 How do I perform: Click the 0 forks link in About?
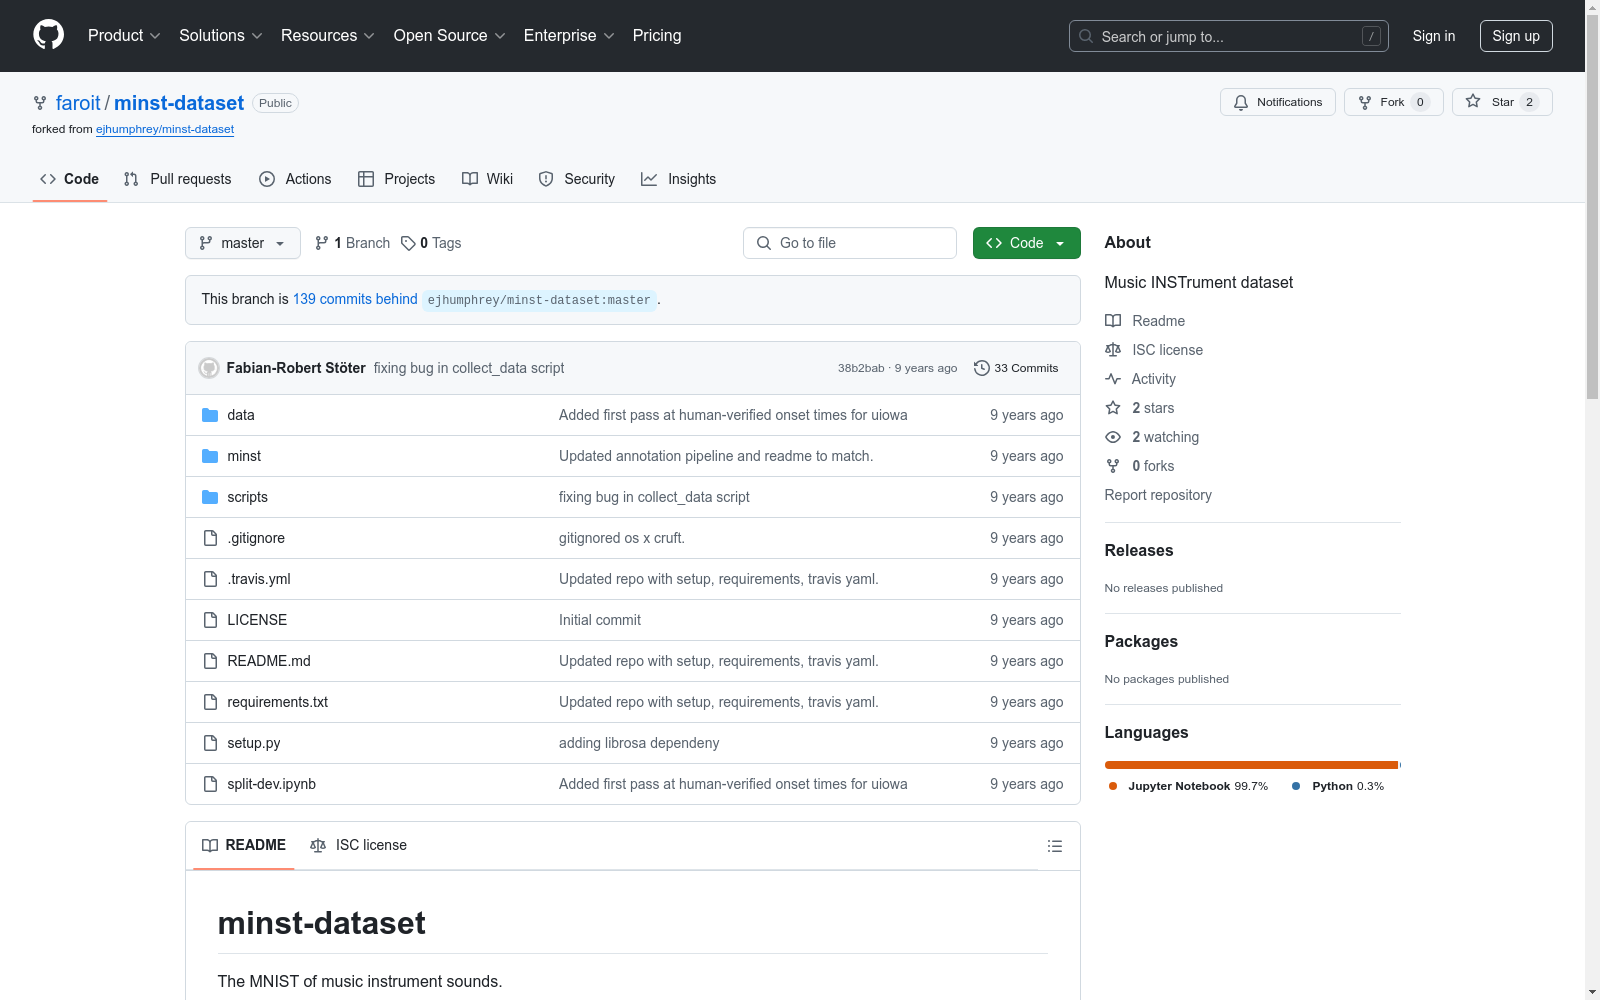[x=1153, y=466]
